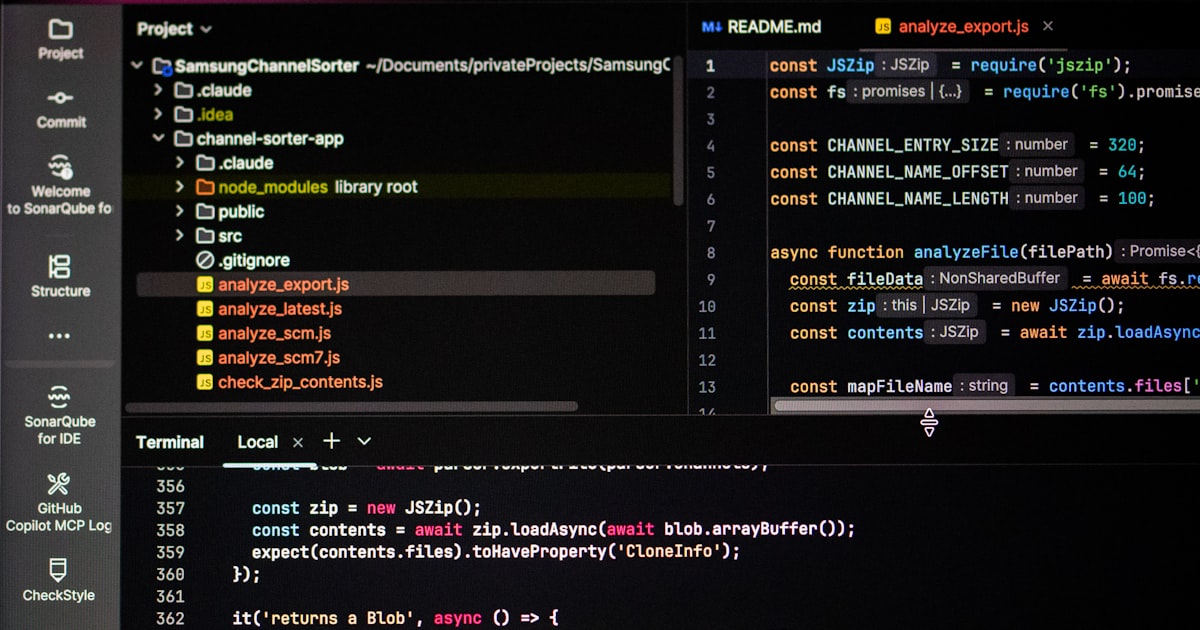Close the analyze_export.js tab
The width and height of the screenshot is (1200, 630).
pos(1048,27)
